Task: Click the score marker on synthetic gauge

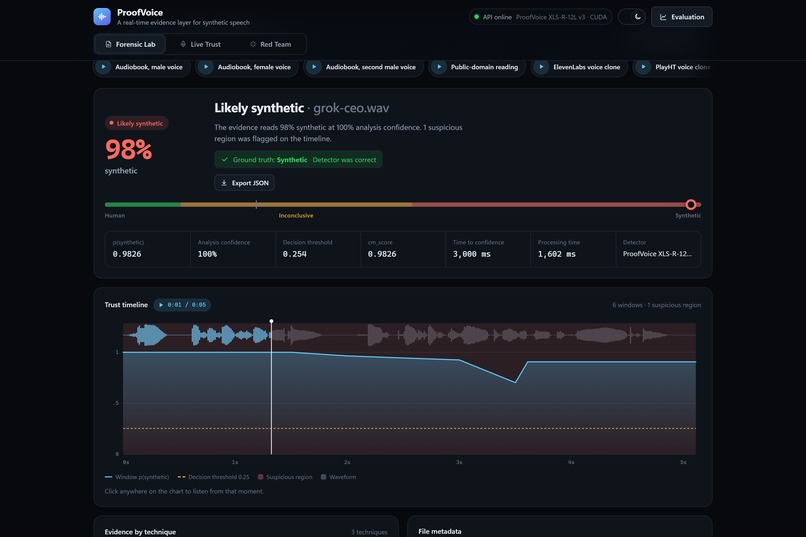Action: click(691, 205)
